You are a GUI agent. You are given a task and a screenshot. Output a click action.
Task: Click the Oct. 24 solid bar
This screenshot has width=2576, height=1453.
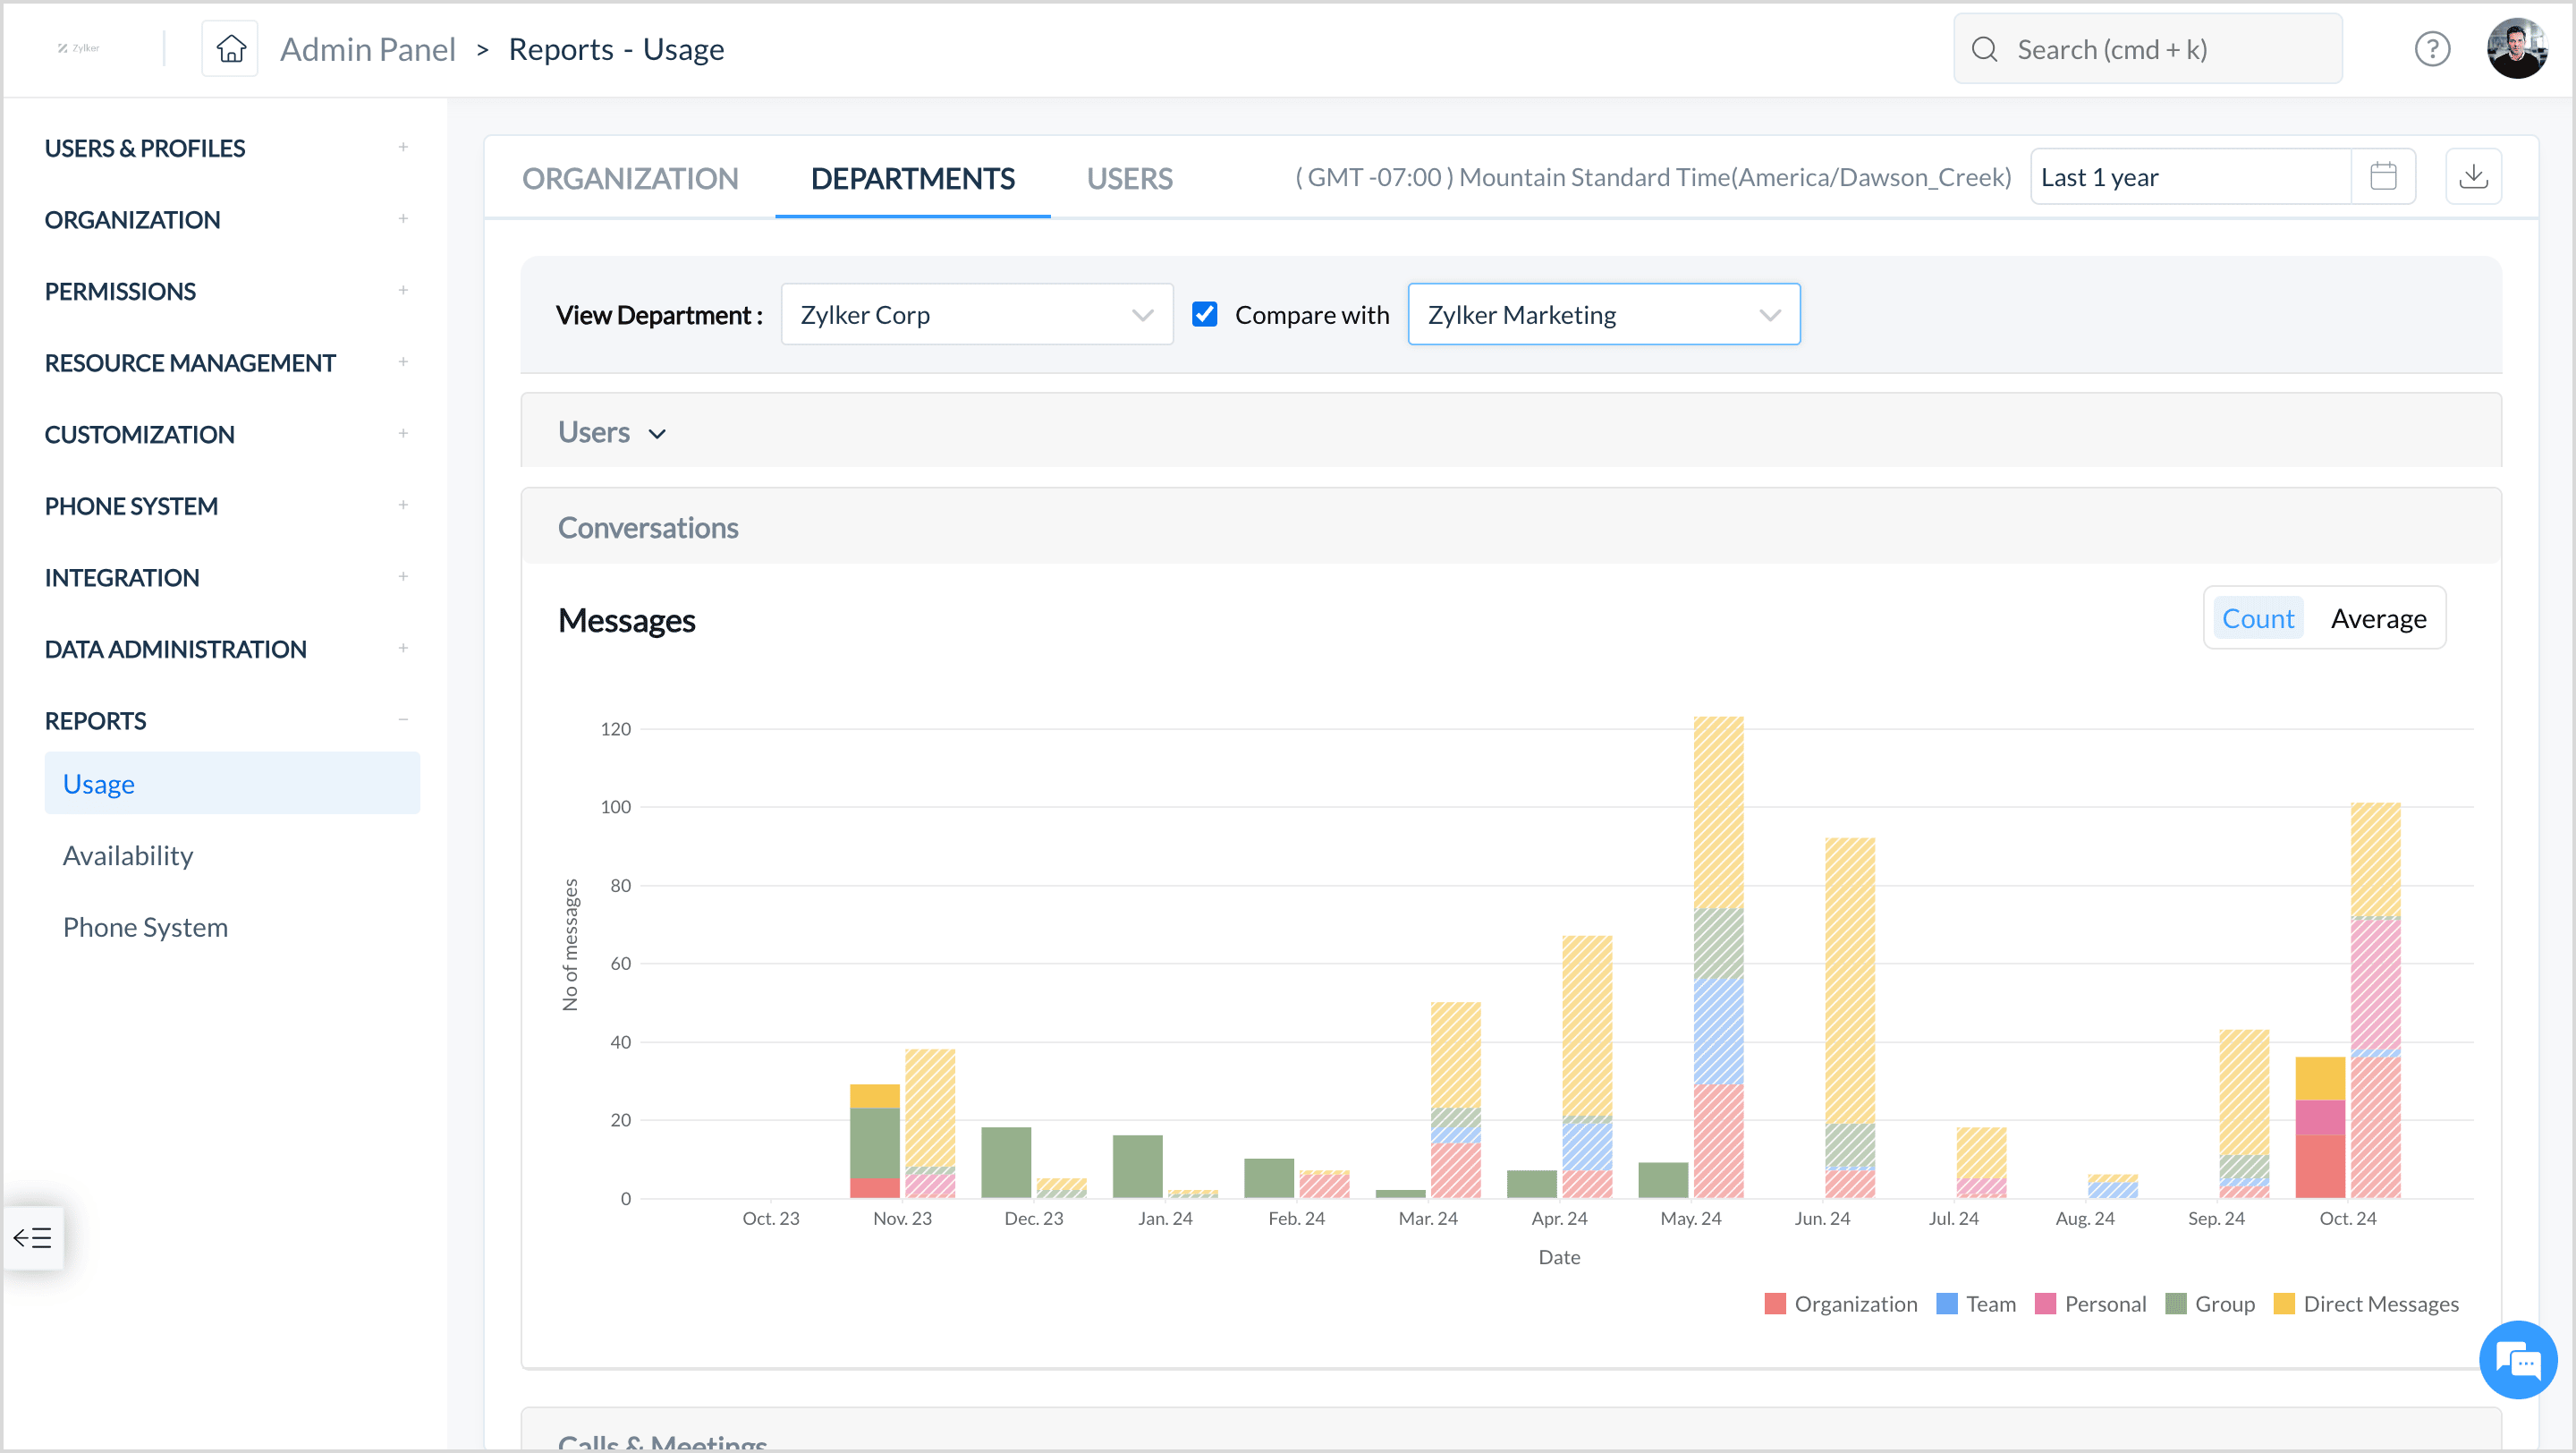pyautogui.click(x=2320, y=1127)
